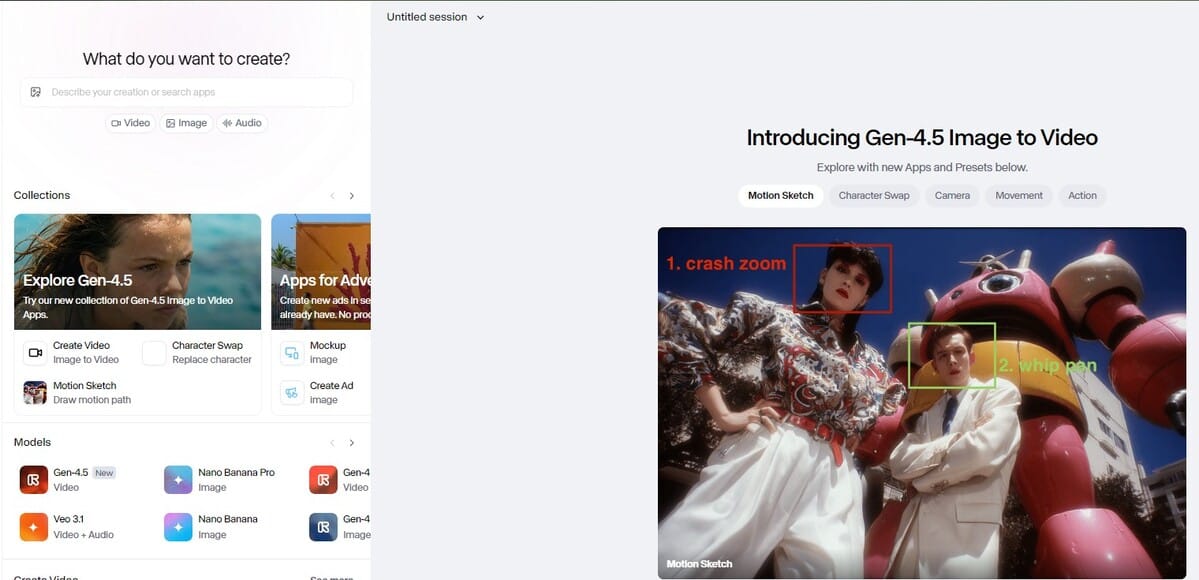
Task: Click the image upload icon in search box
Action: [35, 92]
